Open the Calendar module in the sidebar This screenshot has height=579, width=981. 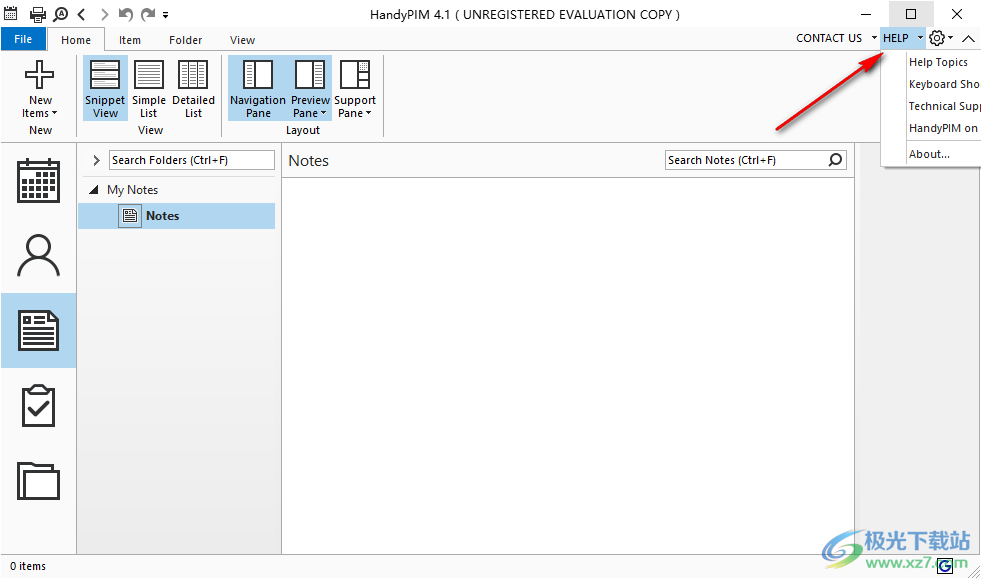tap(38, 180)
